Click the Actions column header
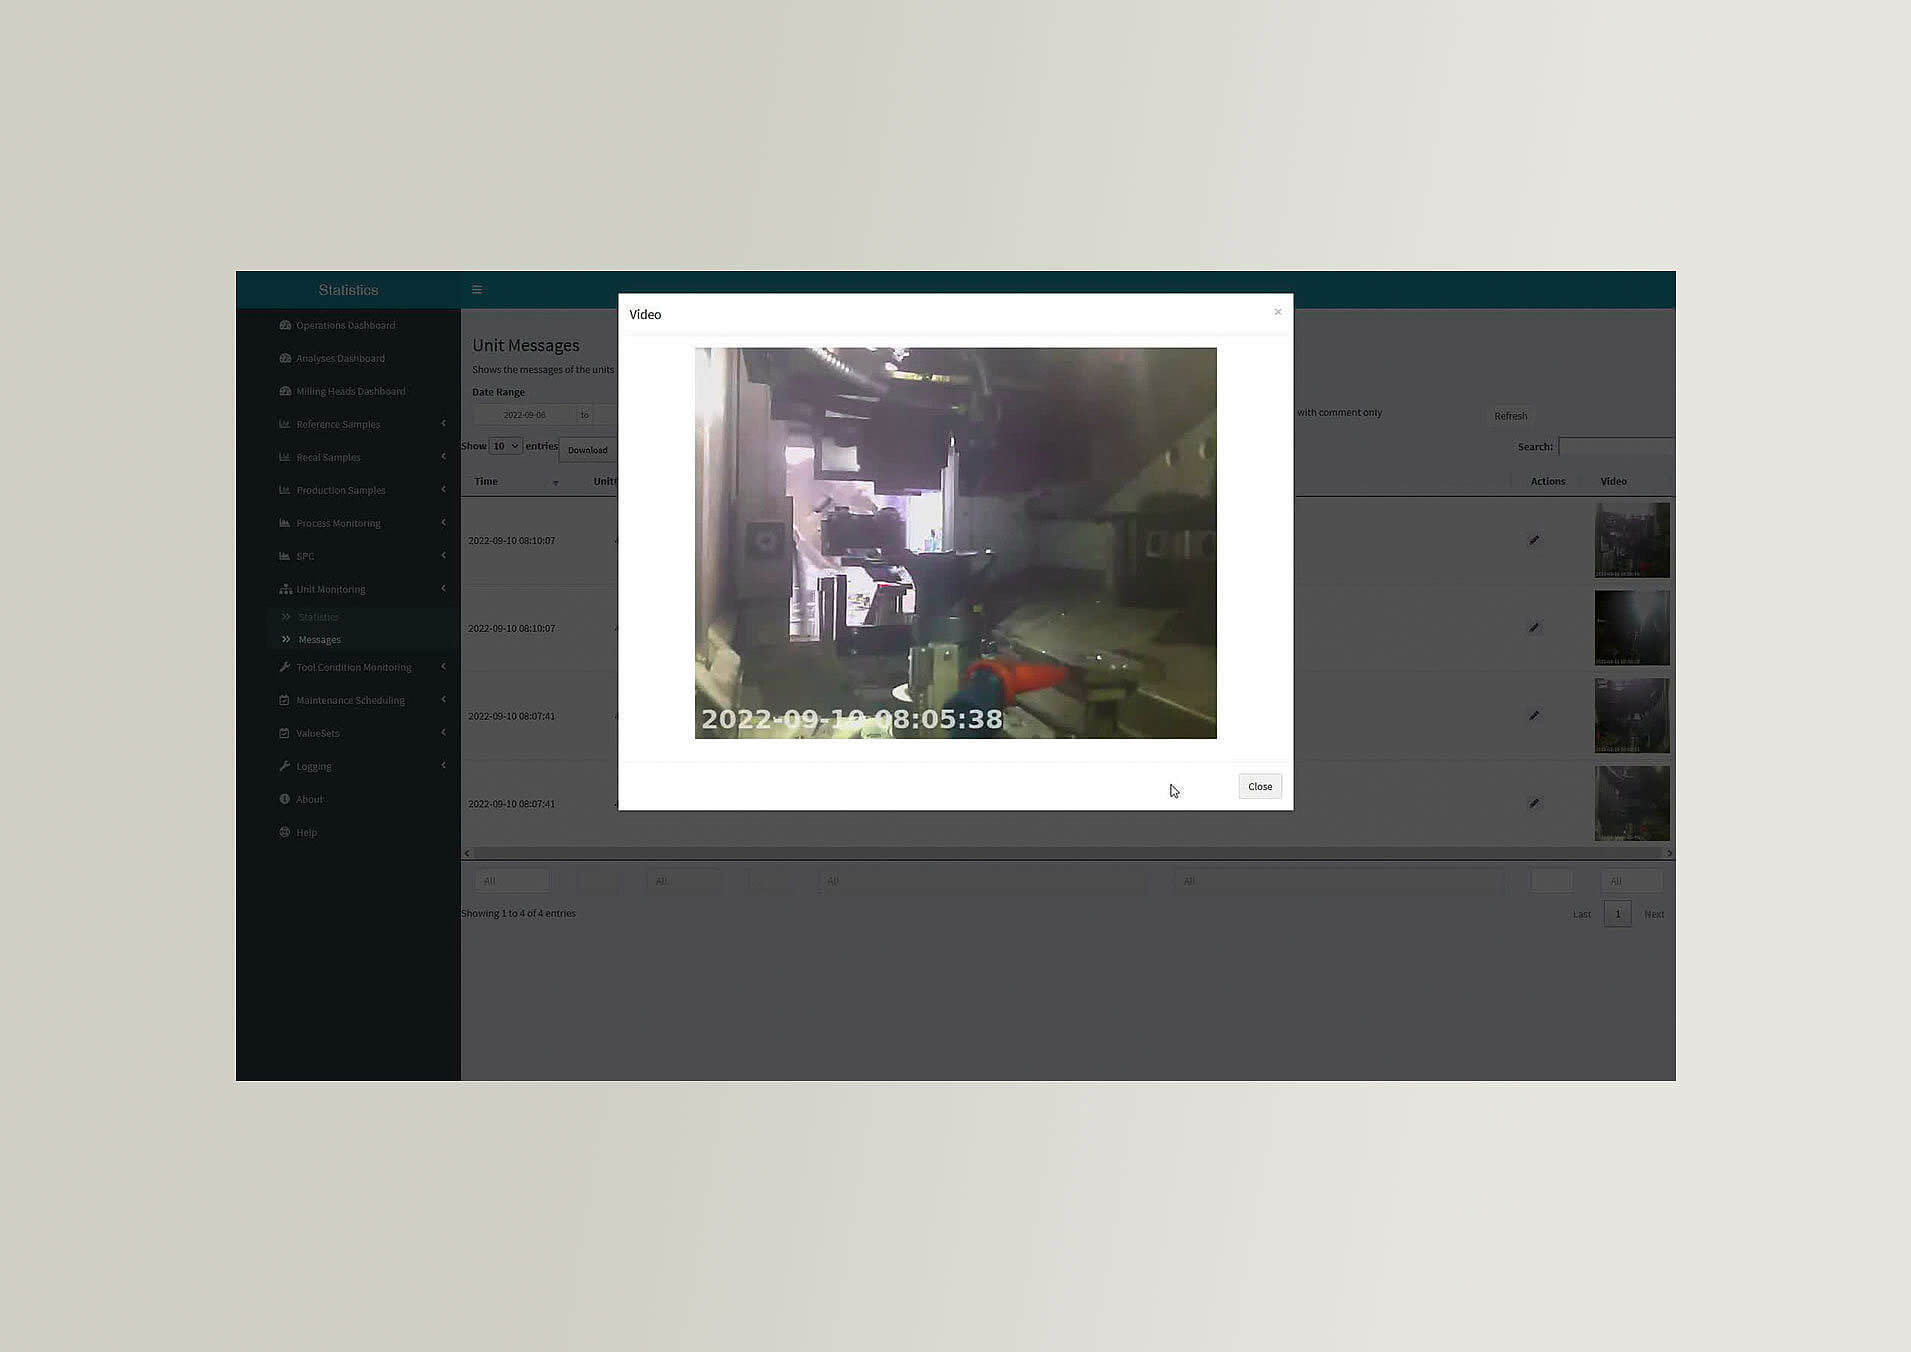1911x1352 pixels. (x=1548, y=482)
